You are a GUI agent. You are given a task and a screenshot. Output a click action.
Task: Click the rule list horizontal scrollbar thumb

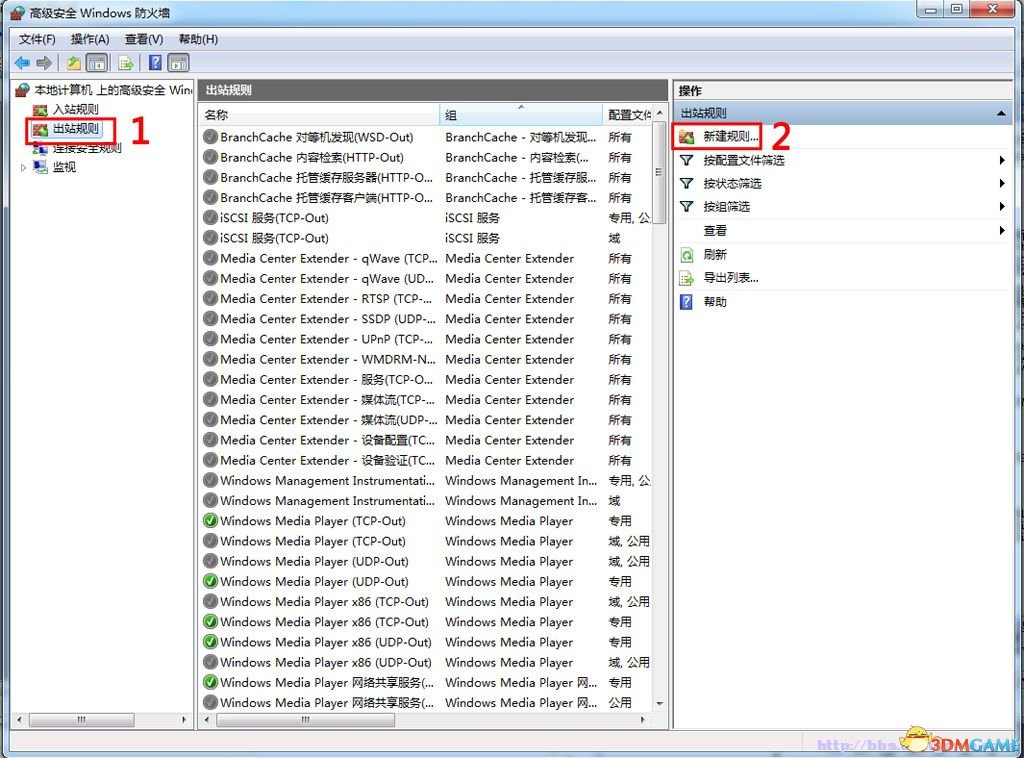(306, 720)
